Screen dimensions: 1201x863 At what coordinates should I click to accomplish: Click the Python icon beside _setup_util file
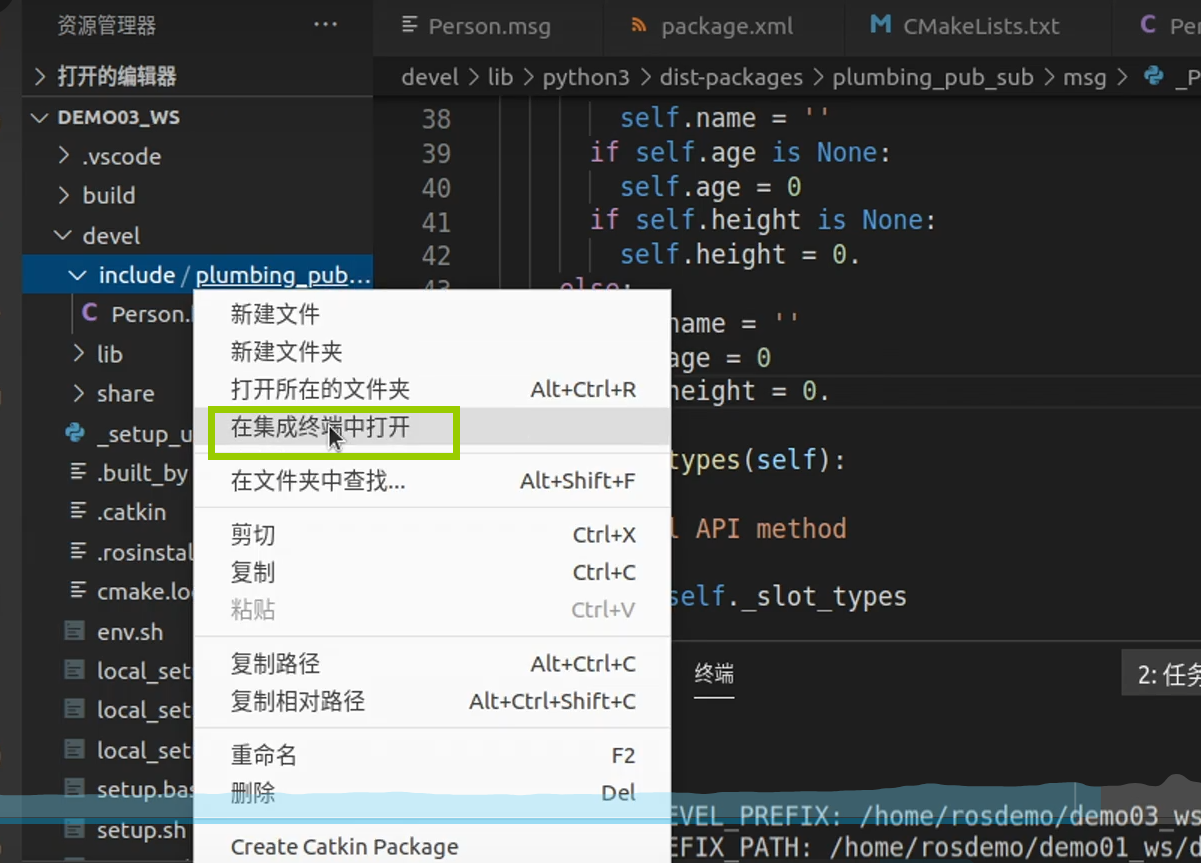[74, 433]
